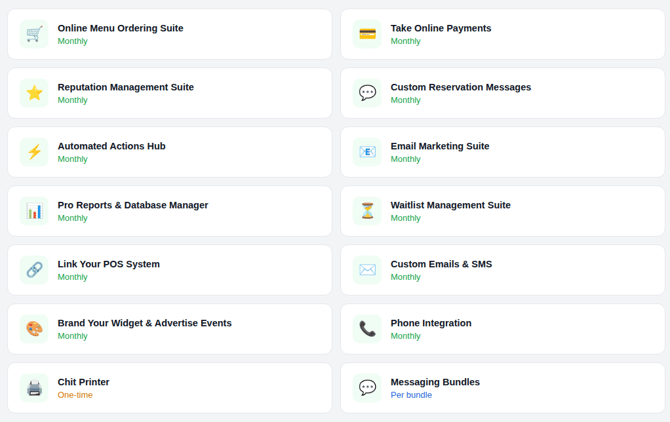
Task: Select the hourglass Waitlist Management icon
Action: (x=367, y=211)
